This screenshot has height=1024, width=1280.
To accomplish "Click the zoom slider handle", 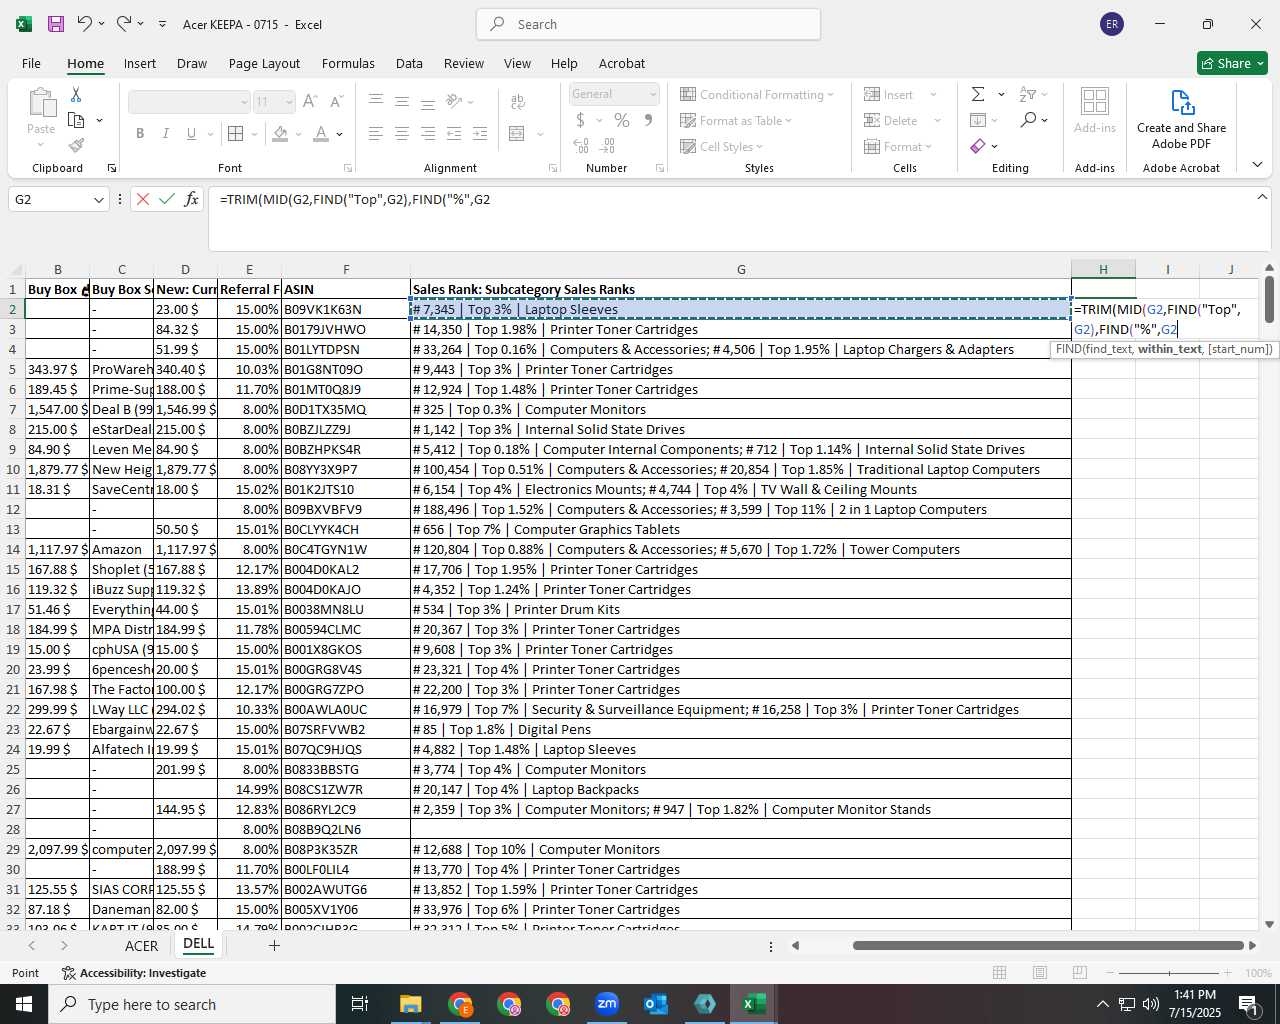I will pos(1169,973).
